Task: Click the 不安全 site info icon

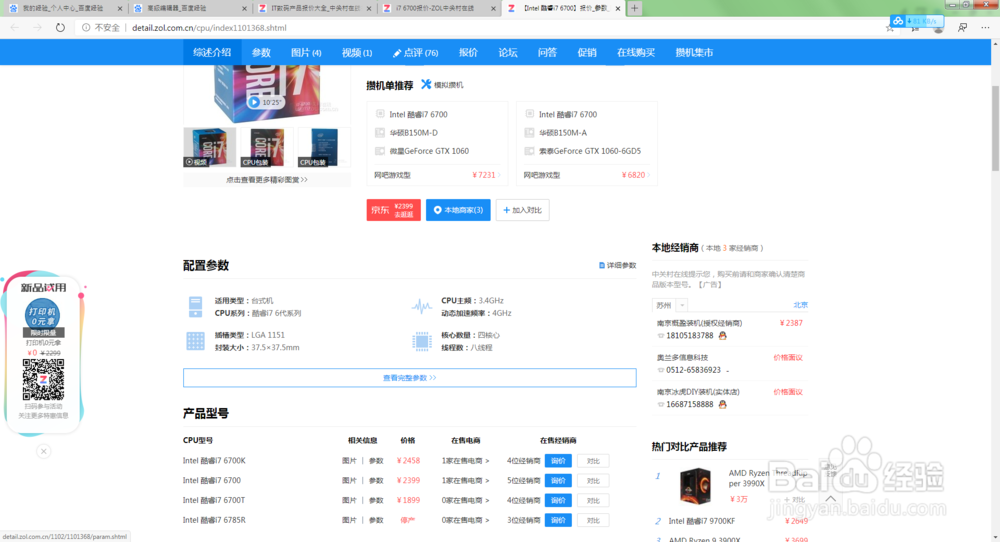Action: 85,27
